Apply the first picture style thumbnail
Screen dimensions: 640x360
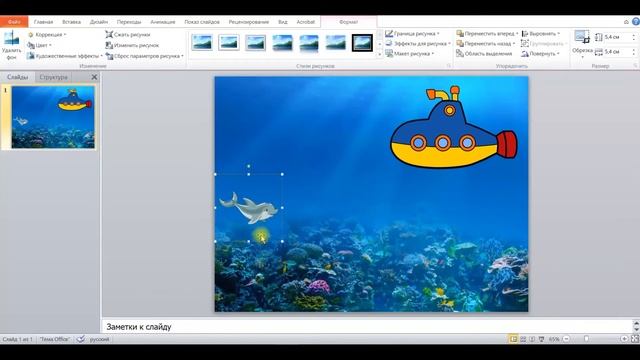coord(202,43)
